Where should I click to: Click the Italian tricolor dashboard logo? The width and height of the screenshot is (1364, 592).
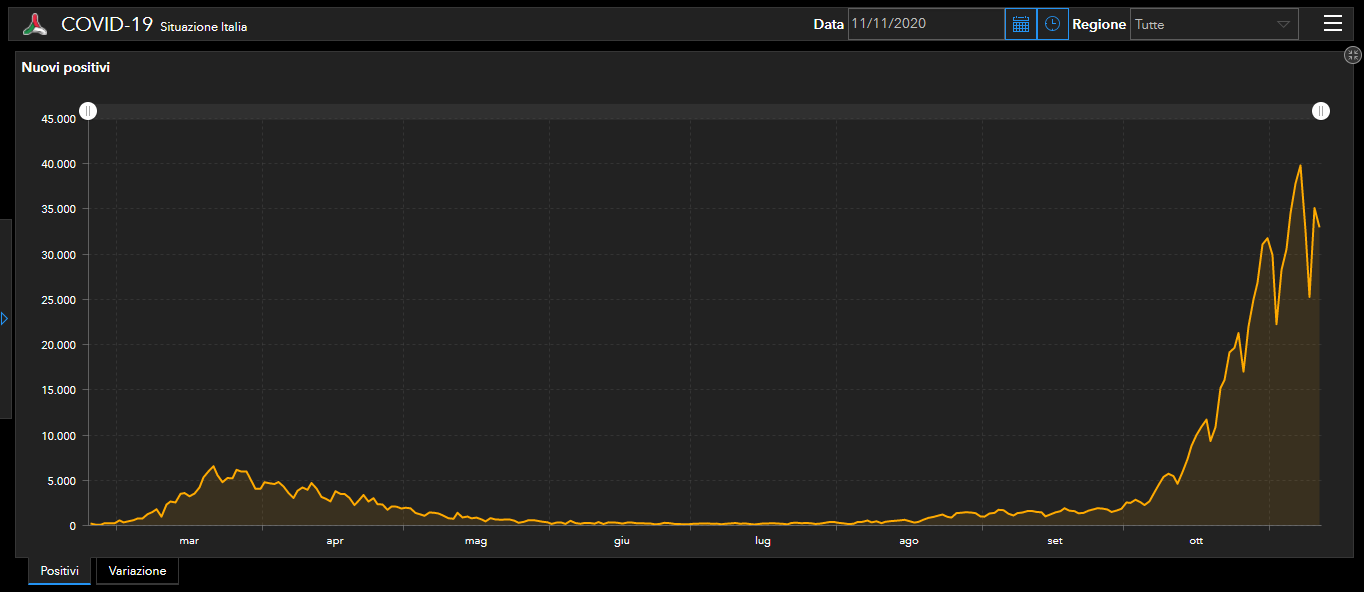[x=35, y=25]
